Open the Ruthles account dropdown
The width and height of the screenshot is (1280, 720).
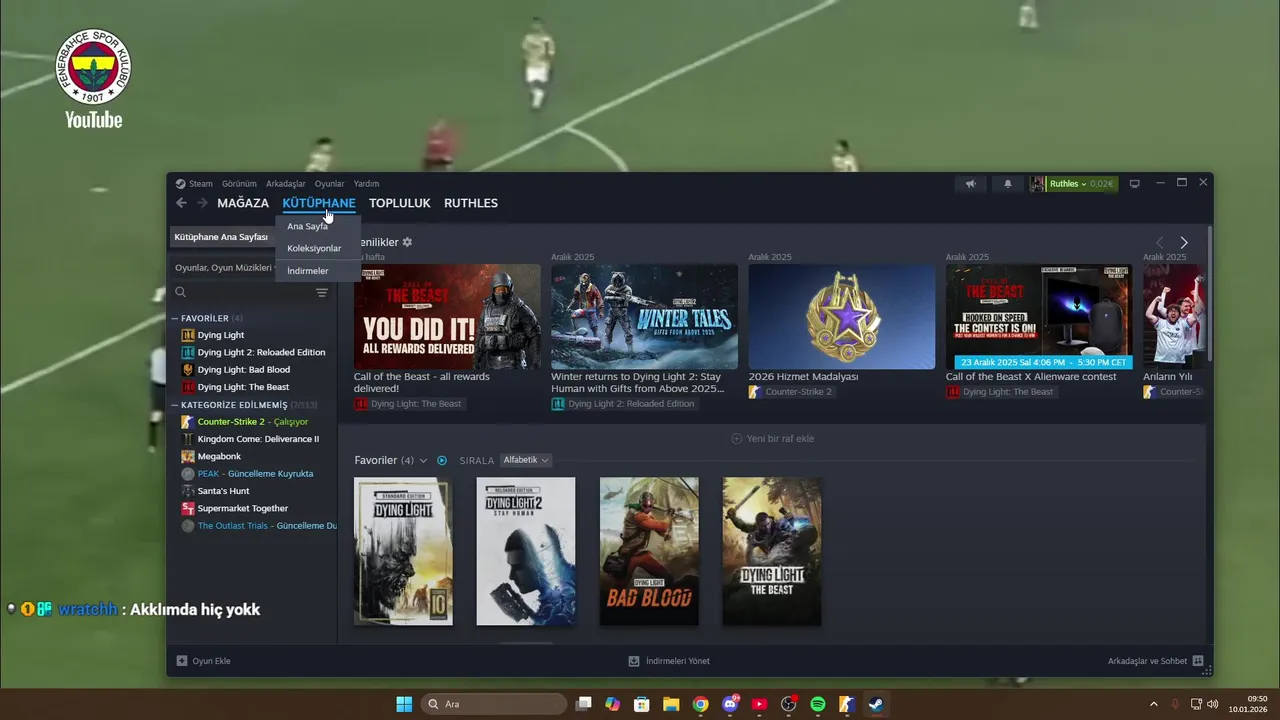point(1067,184)
